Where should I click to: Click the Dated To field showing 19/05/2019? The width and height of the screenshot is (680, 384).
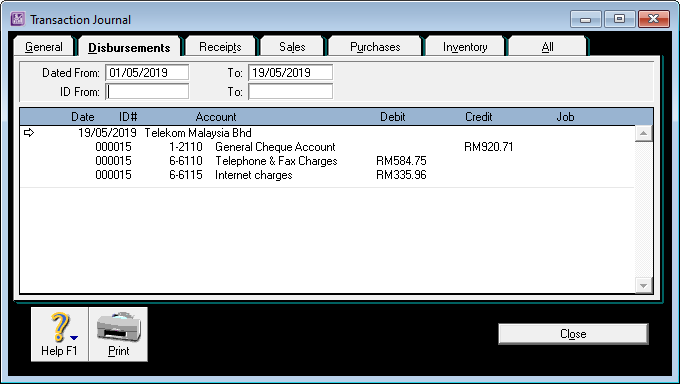coord(291,72)
